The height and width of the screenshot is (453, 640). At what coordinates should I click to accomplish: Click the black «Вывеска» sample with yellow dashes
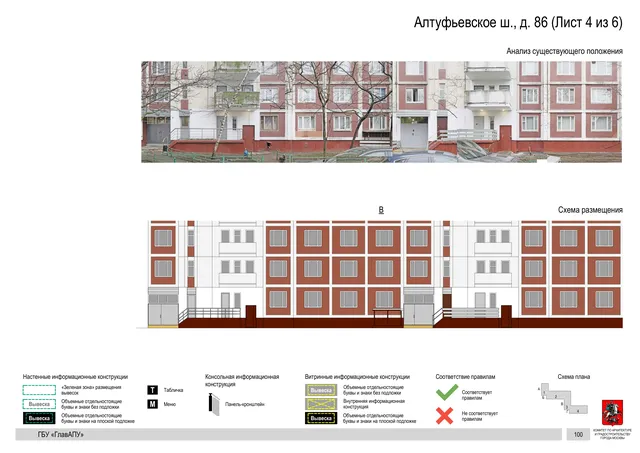321,418
